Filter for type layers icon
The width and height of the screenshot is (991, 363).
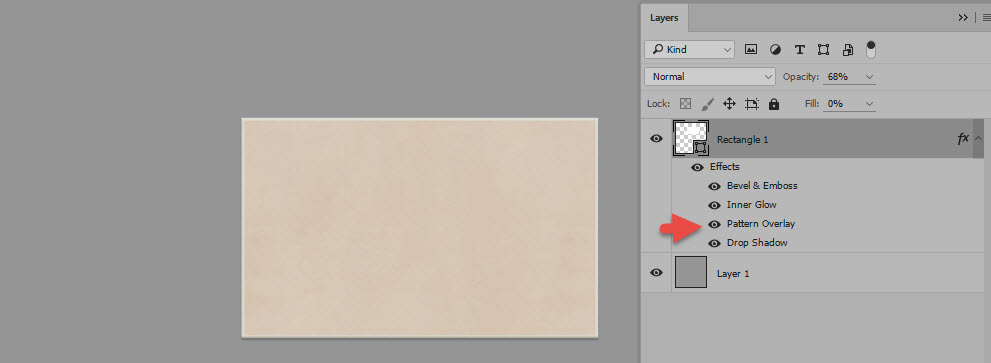pos(799,49)
